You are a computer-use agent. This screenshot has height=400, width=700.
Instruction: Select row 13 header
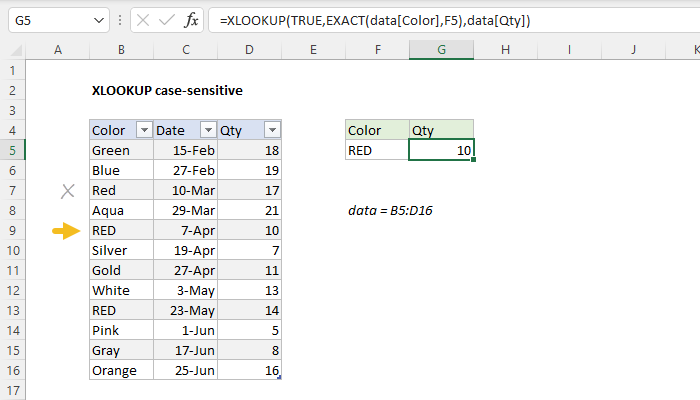point(12,310)
